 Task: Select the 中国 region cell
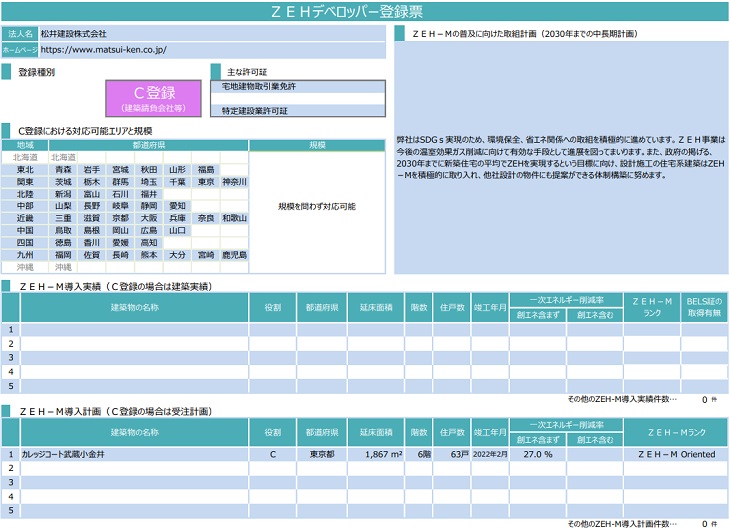point(25,230)
